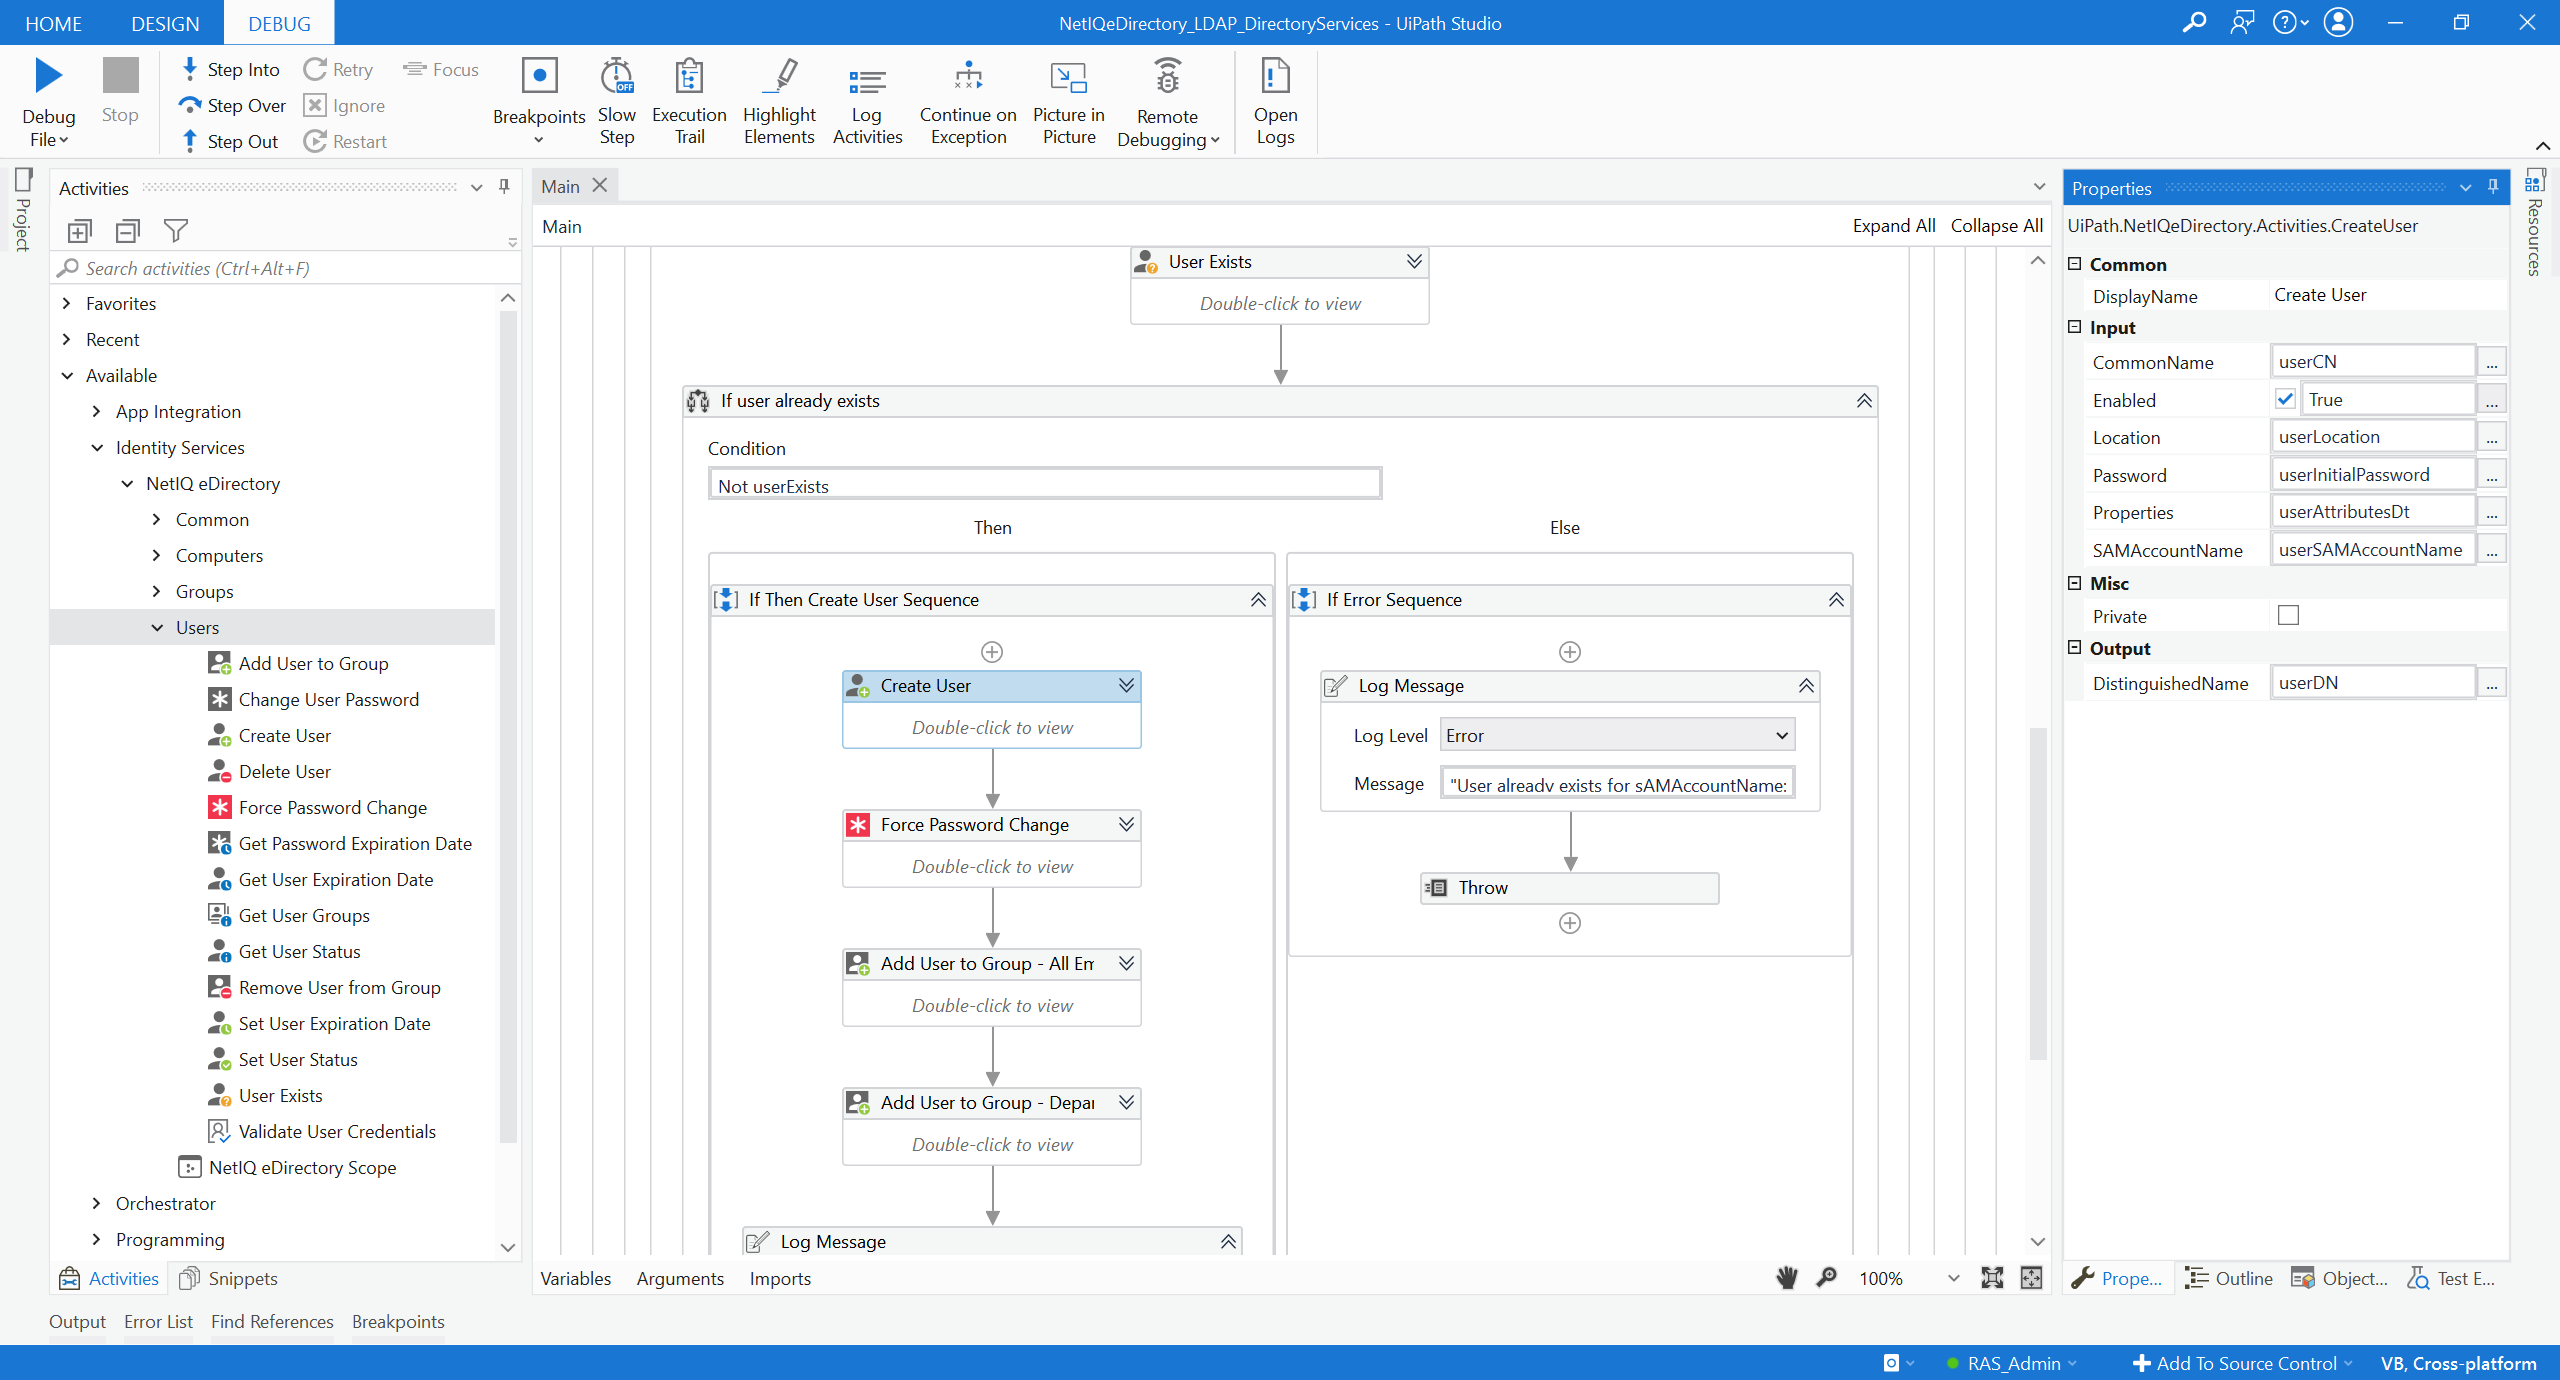The height and width of the screenshot is (1380, 2560).
Task: Click Step Into in the debug ribbon
Action: tap(230, 69)
